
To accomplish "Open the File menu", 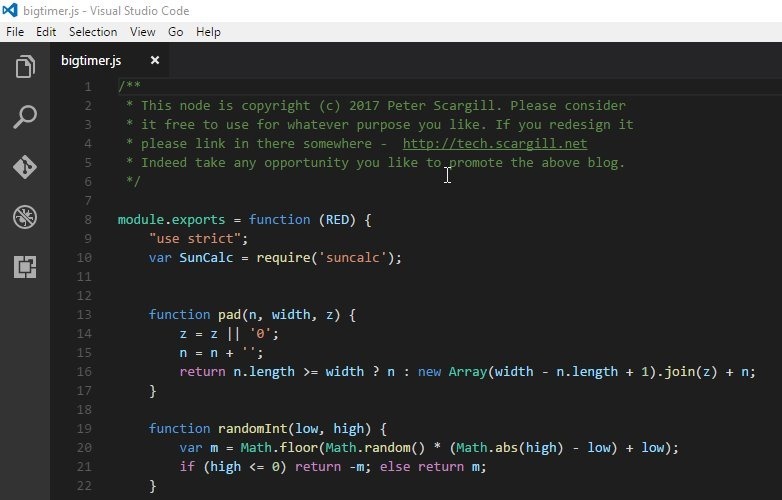I will [15, 32].
